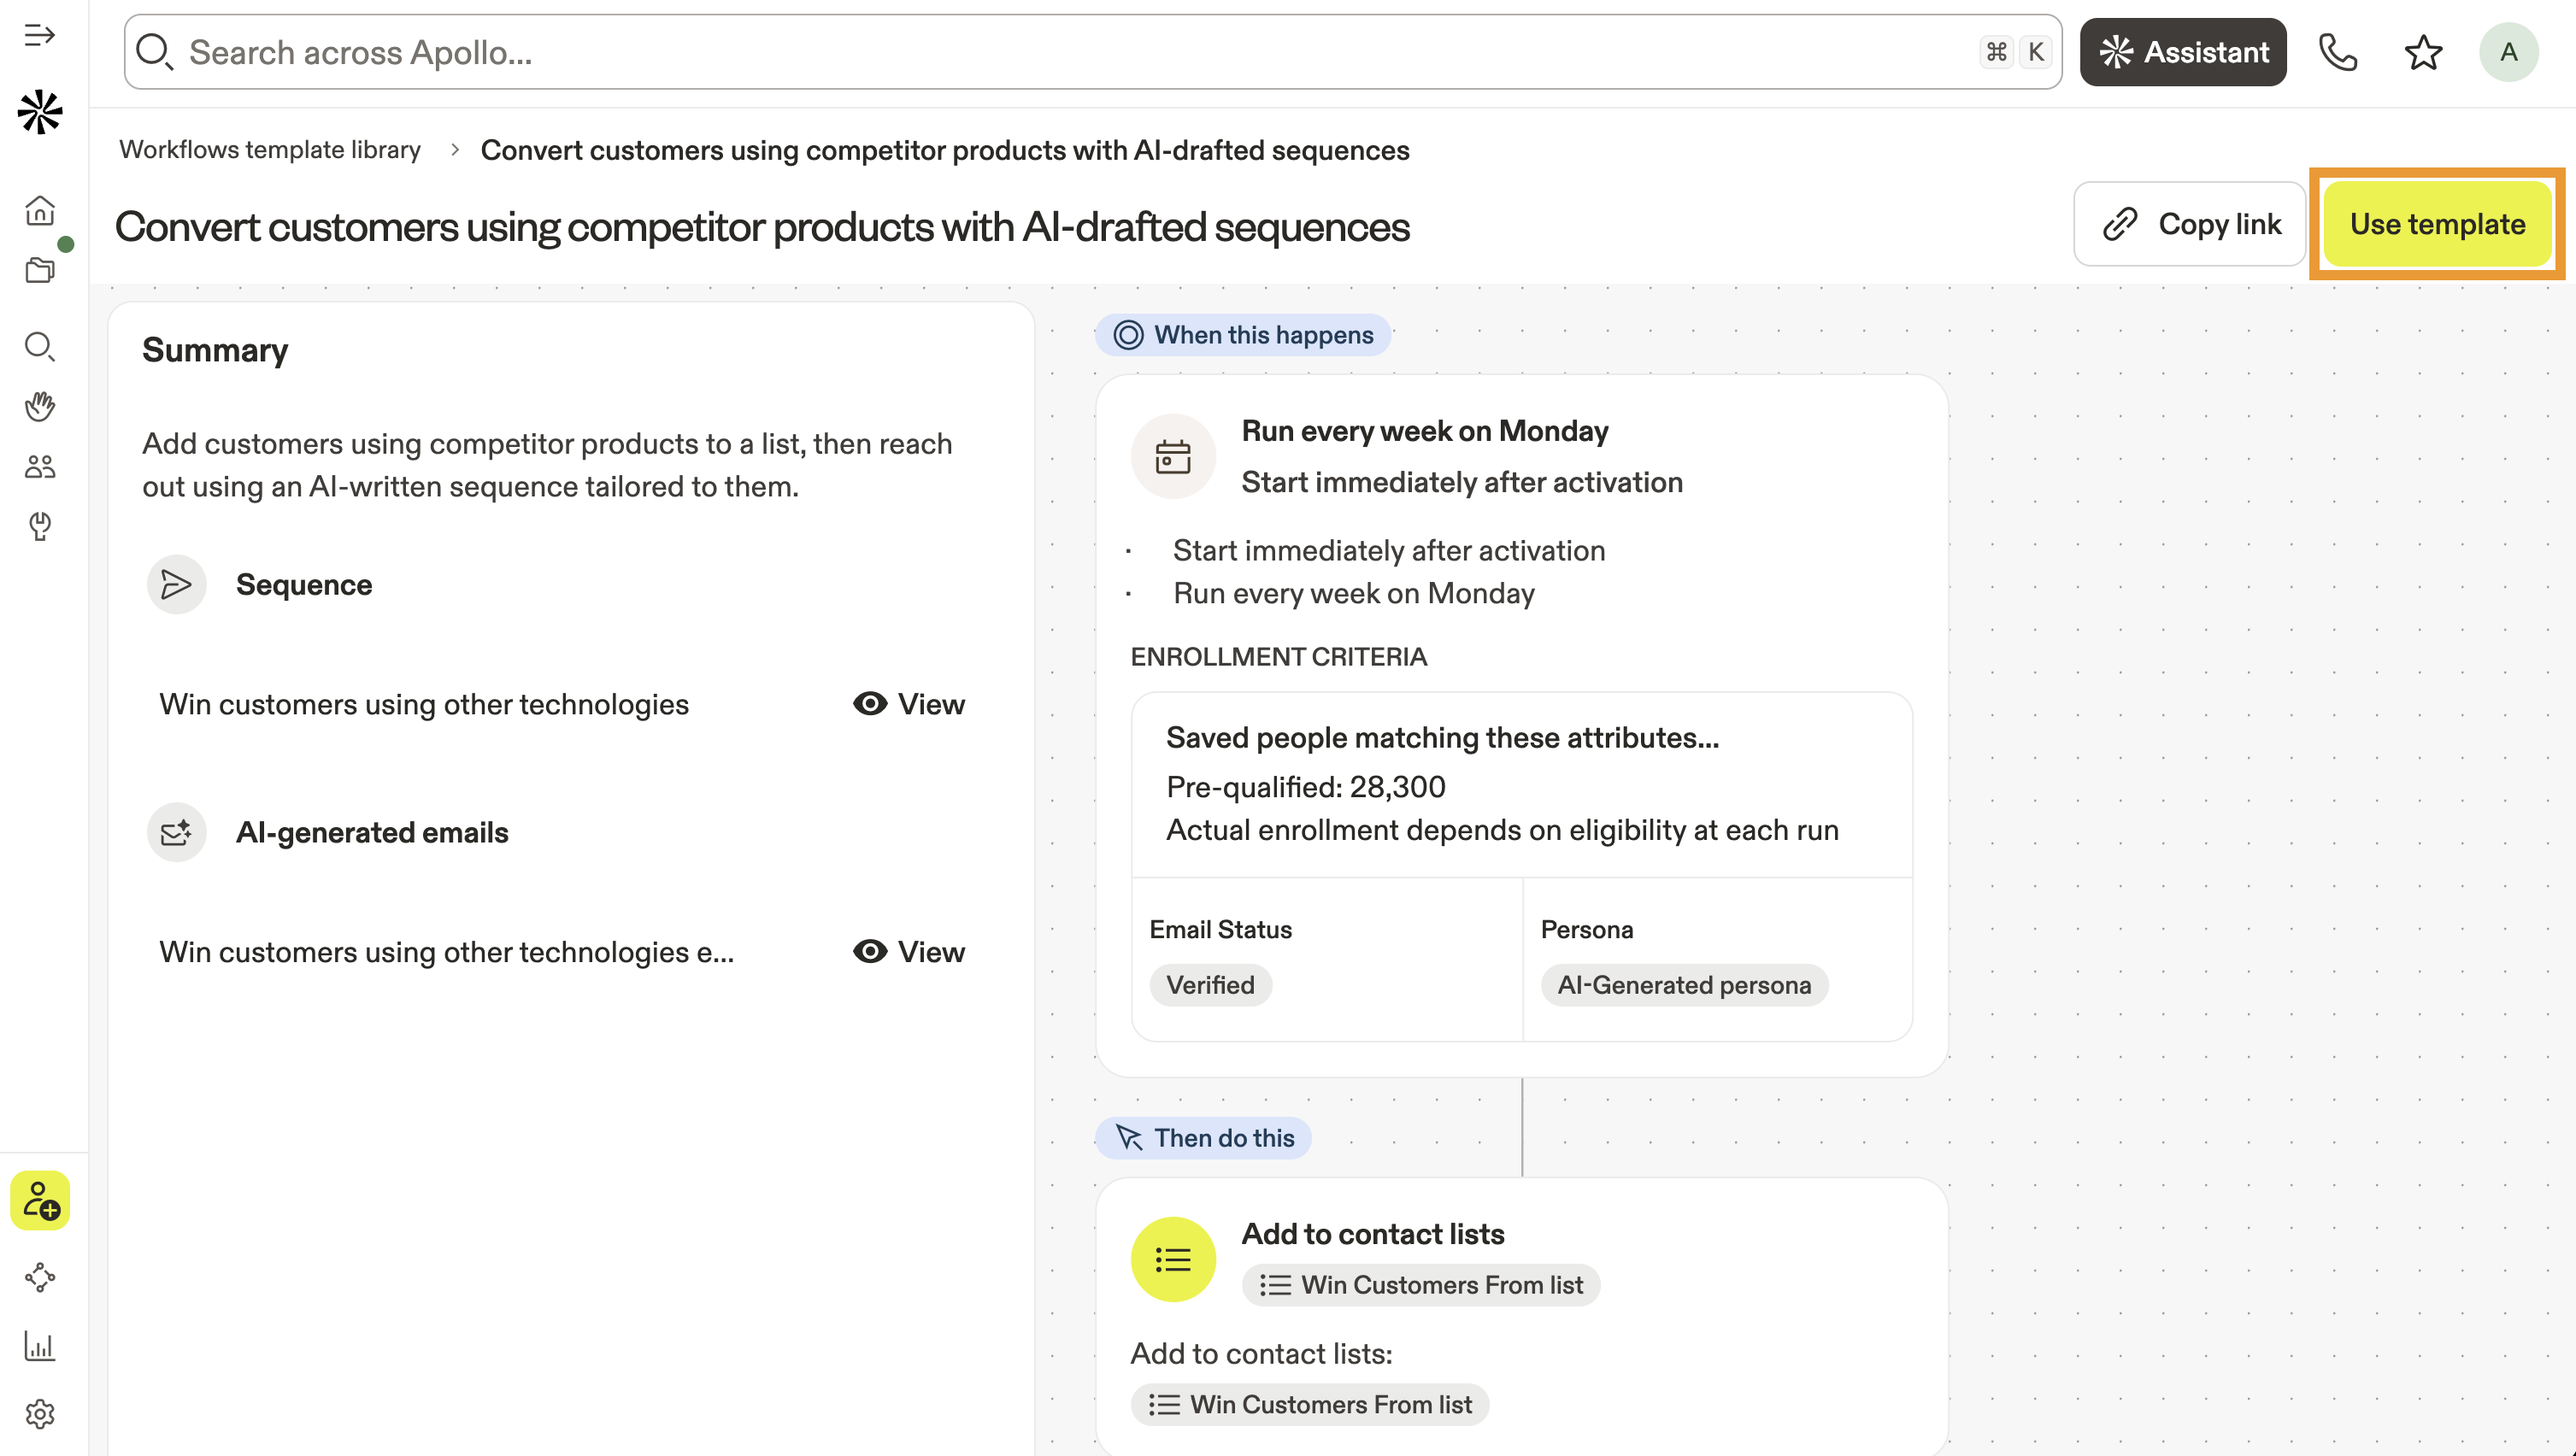Open the search magnifier in sidebar
Image resolution: width=2576 pixels, height=1456 pixels.
point(40,347)
